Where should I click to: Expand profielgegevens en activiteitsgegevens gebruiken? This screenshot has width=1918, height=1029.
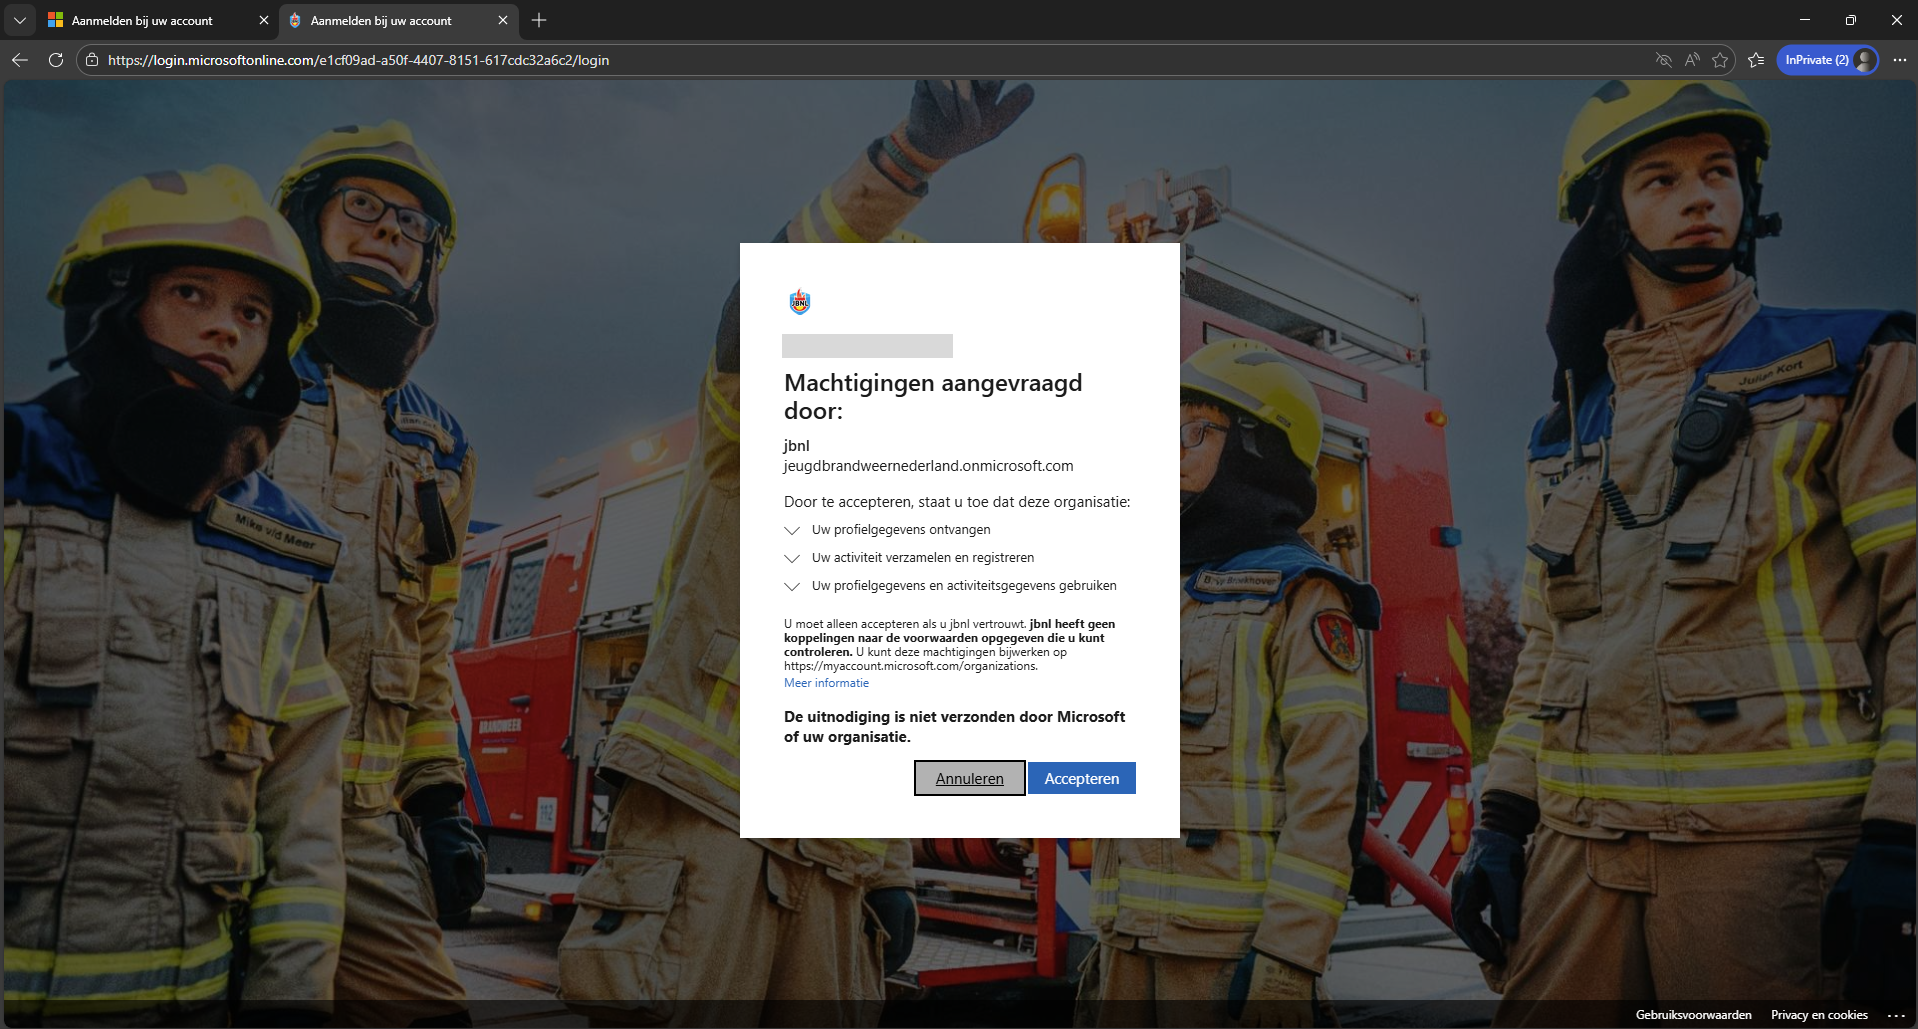point(792,586)
